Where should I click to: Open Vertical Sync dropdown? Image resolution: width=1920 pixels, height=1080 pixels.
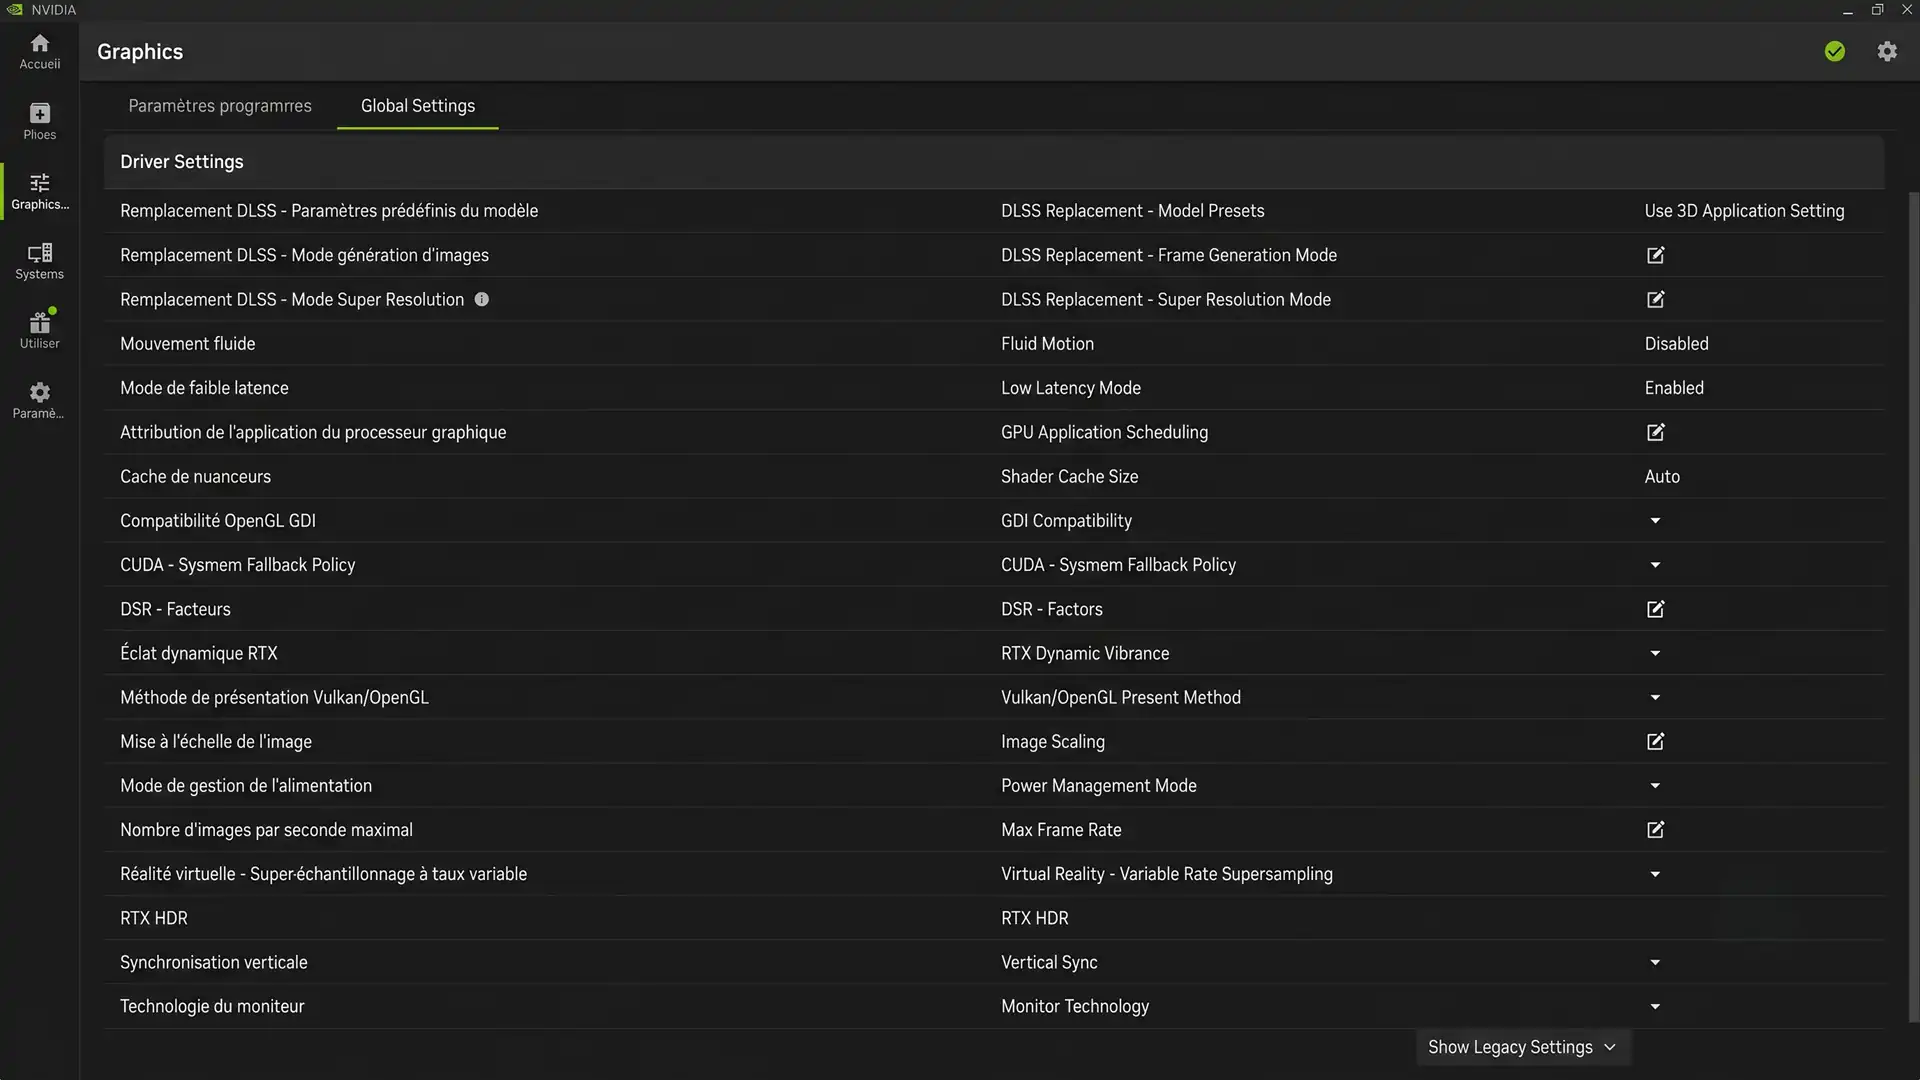pyautogui.click(x=1655, y=962)
